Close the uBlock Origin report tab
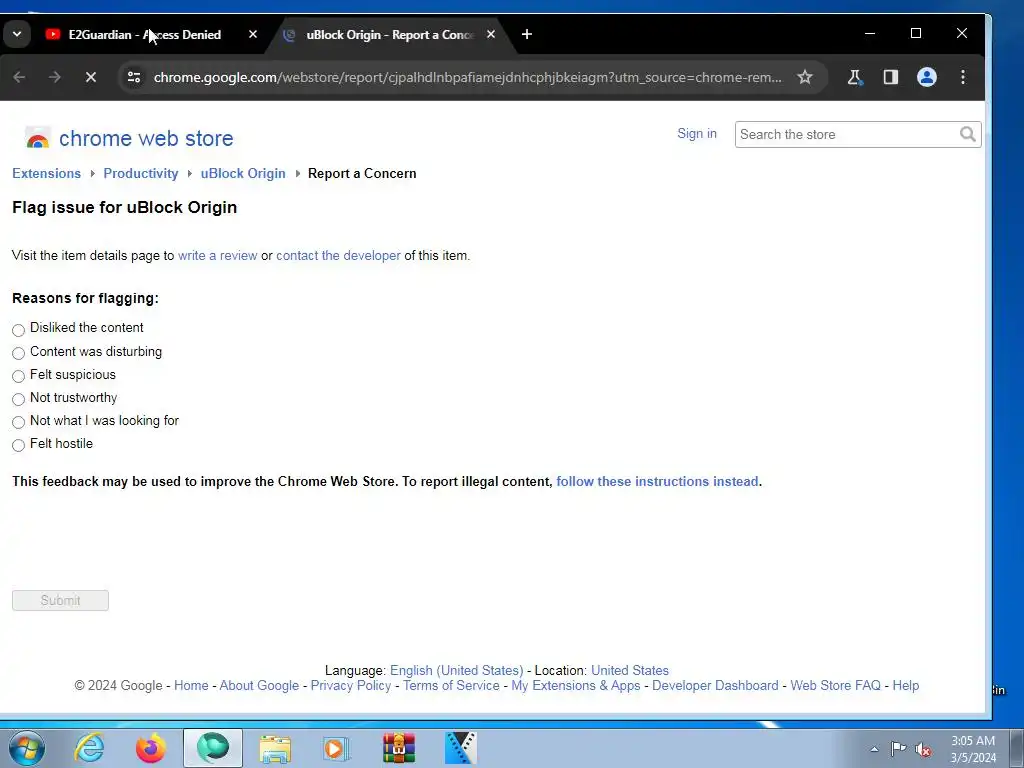 point(490,34)
